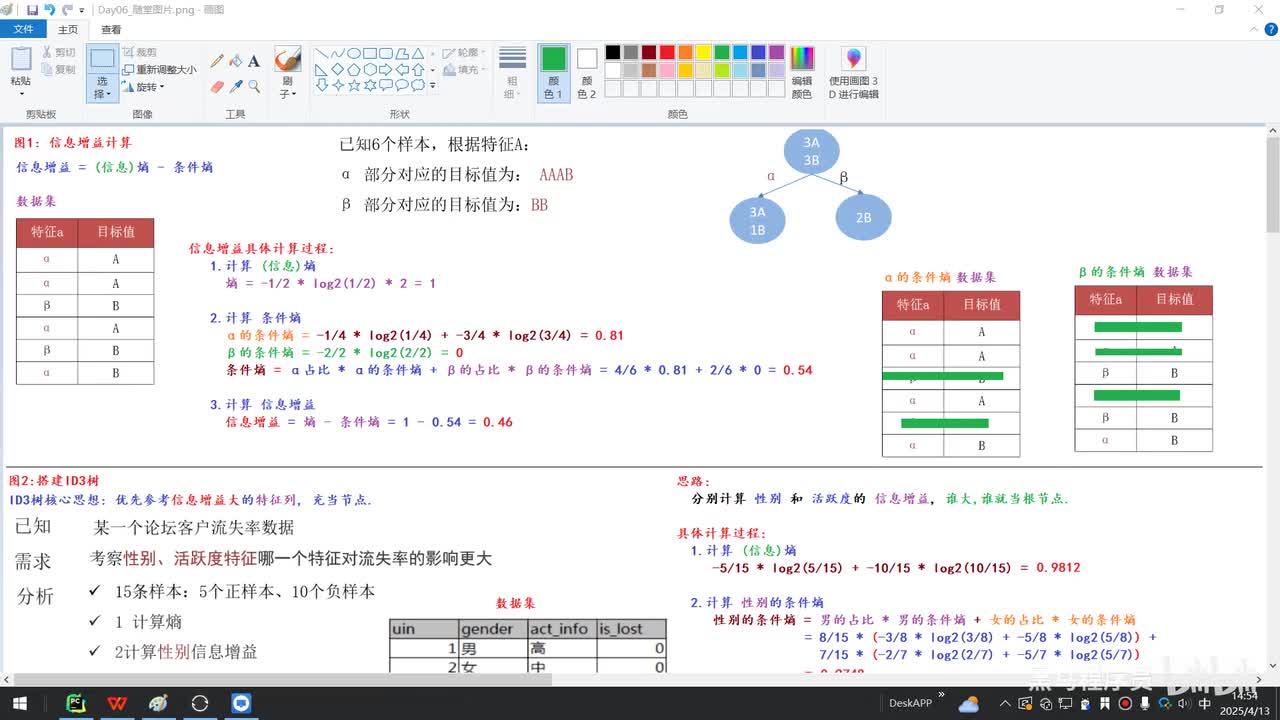
Task: Click the Paint icon in taskbar
Action: (x=158, y=703)
